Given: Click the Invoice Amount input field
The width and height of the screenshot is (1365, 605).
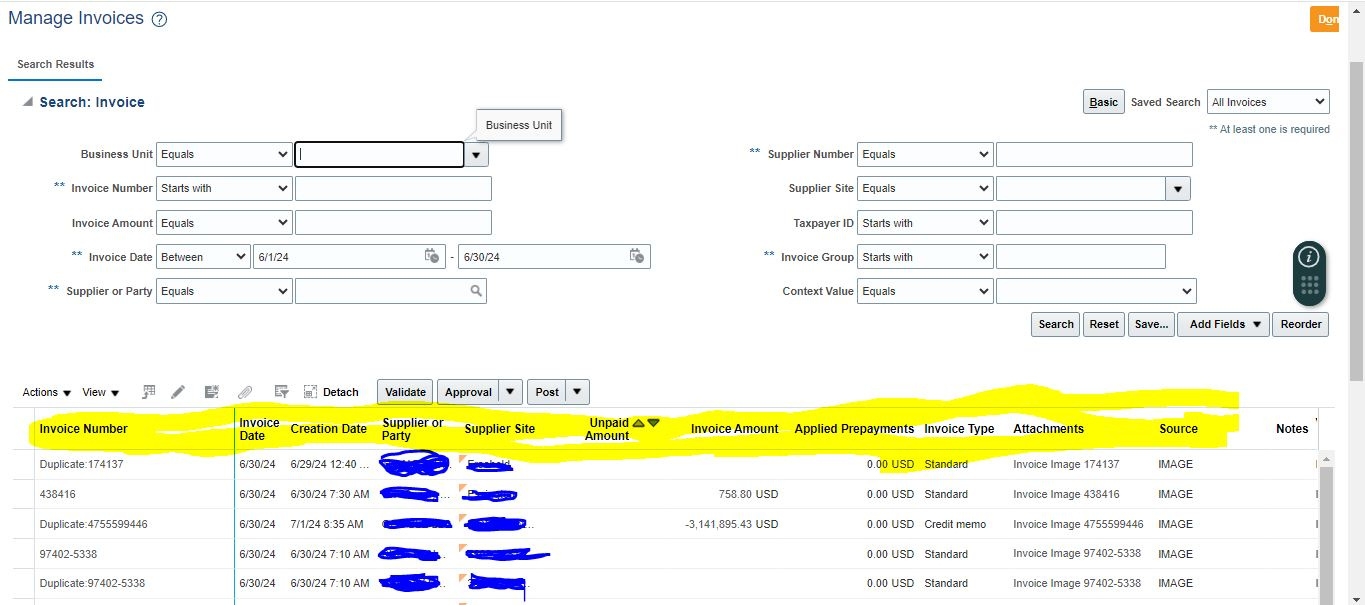Looking at the screenshot, I should pos(393,222).
